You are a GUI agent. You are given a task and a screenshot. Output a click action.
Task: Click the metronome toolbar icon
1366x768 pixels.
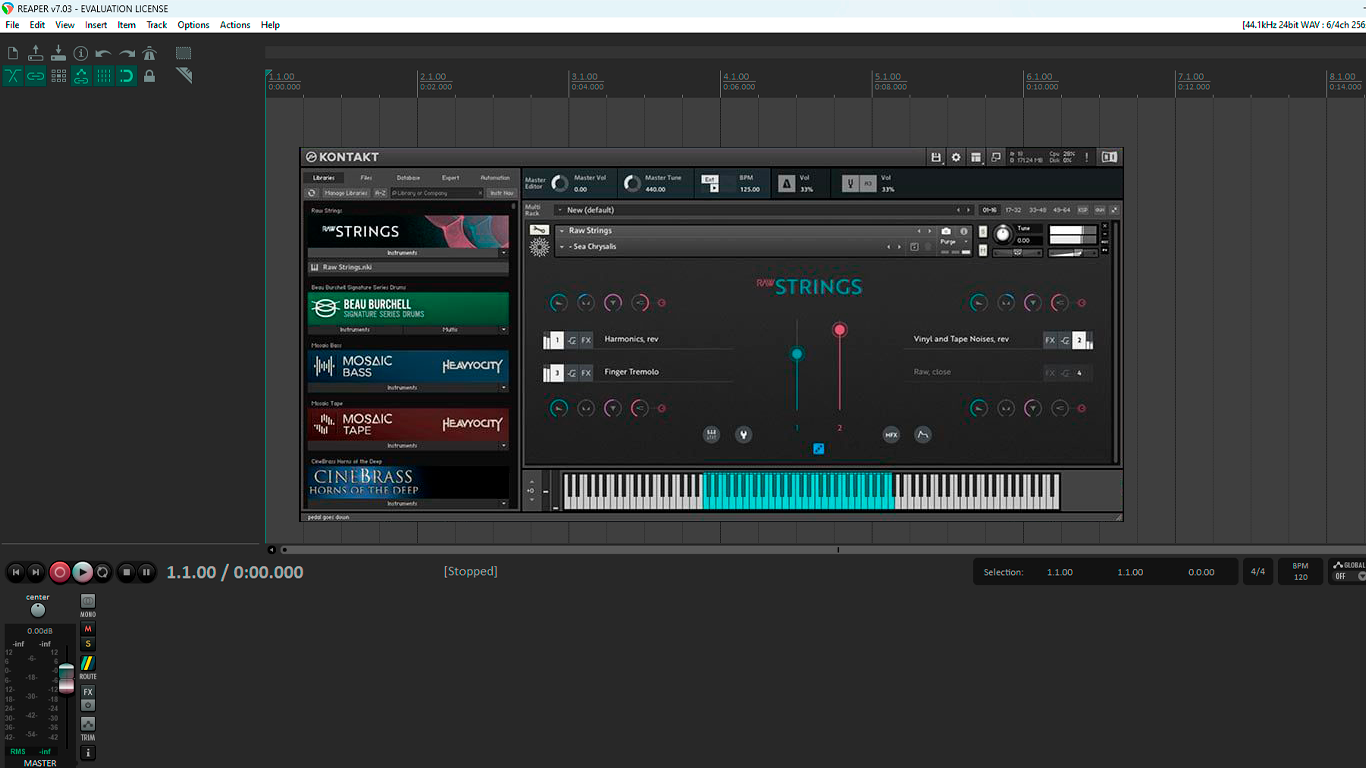(x=150, y=53)
